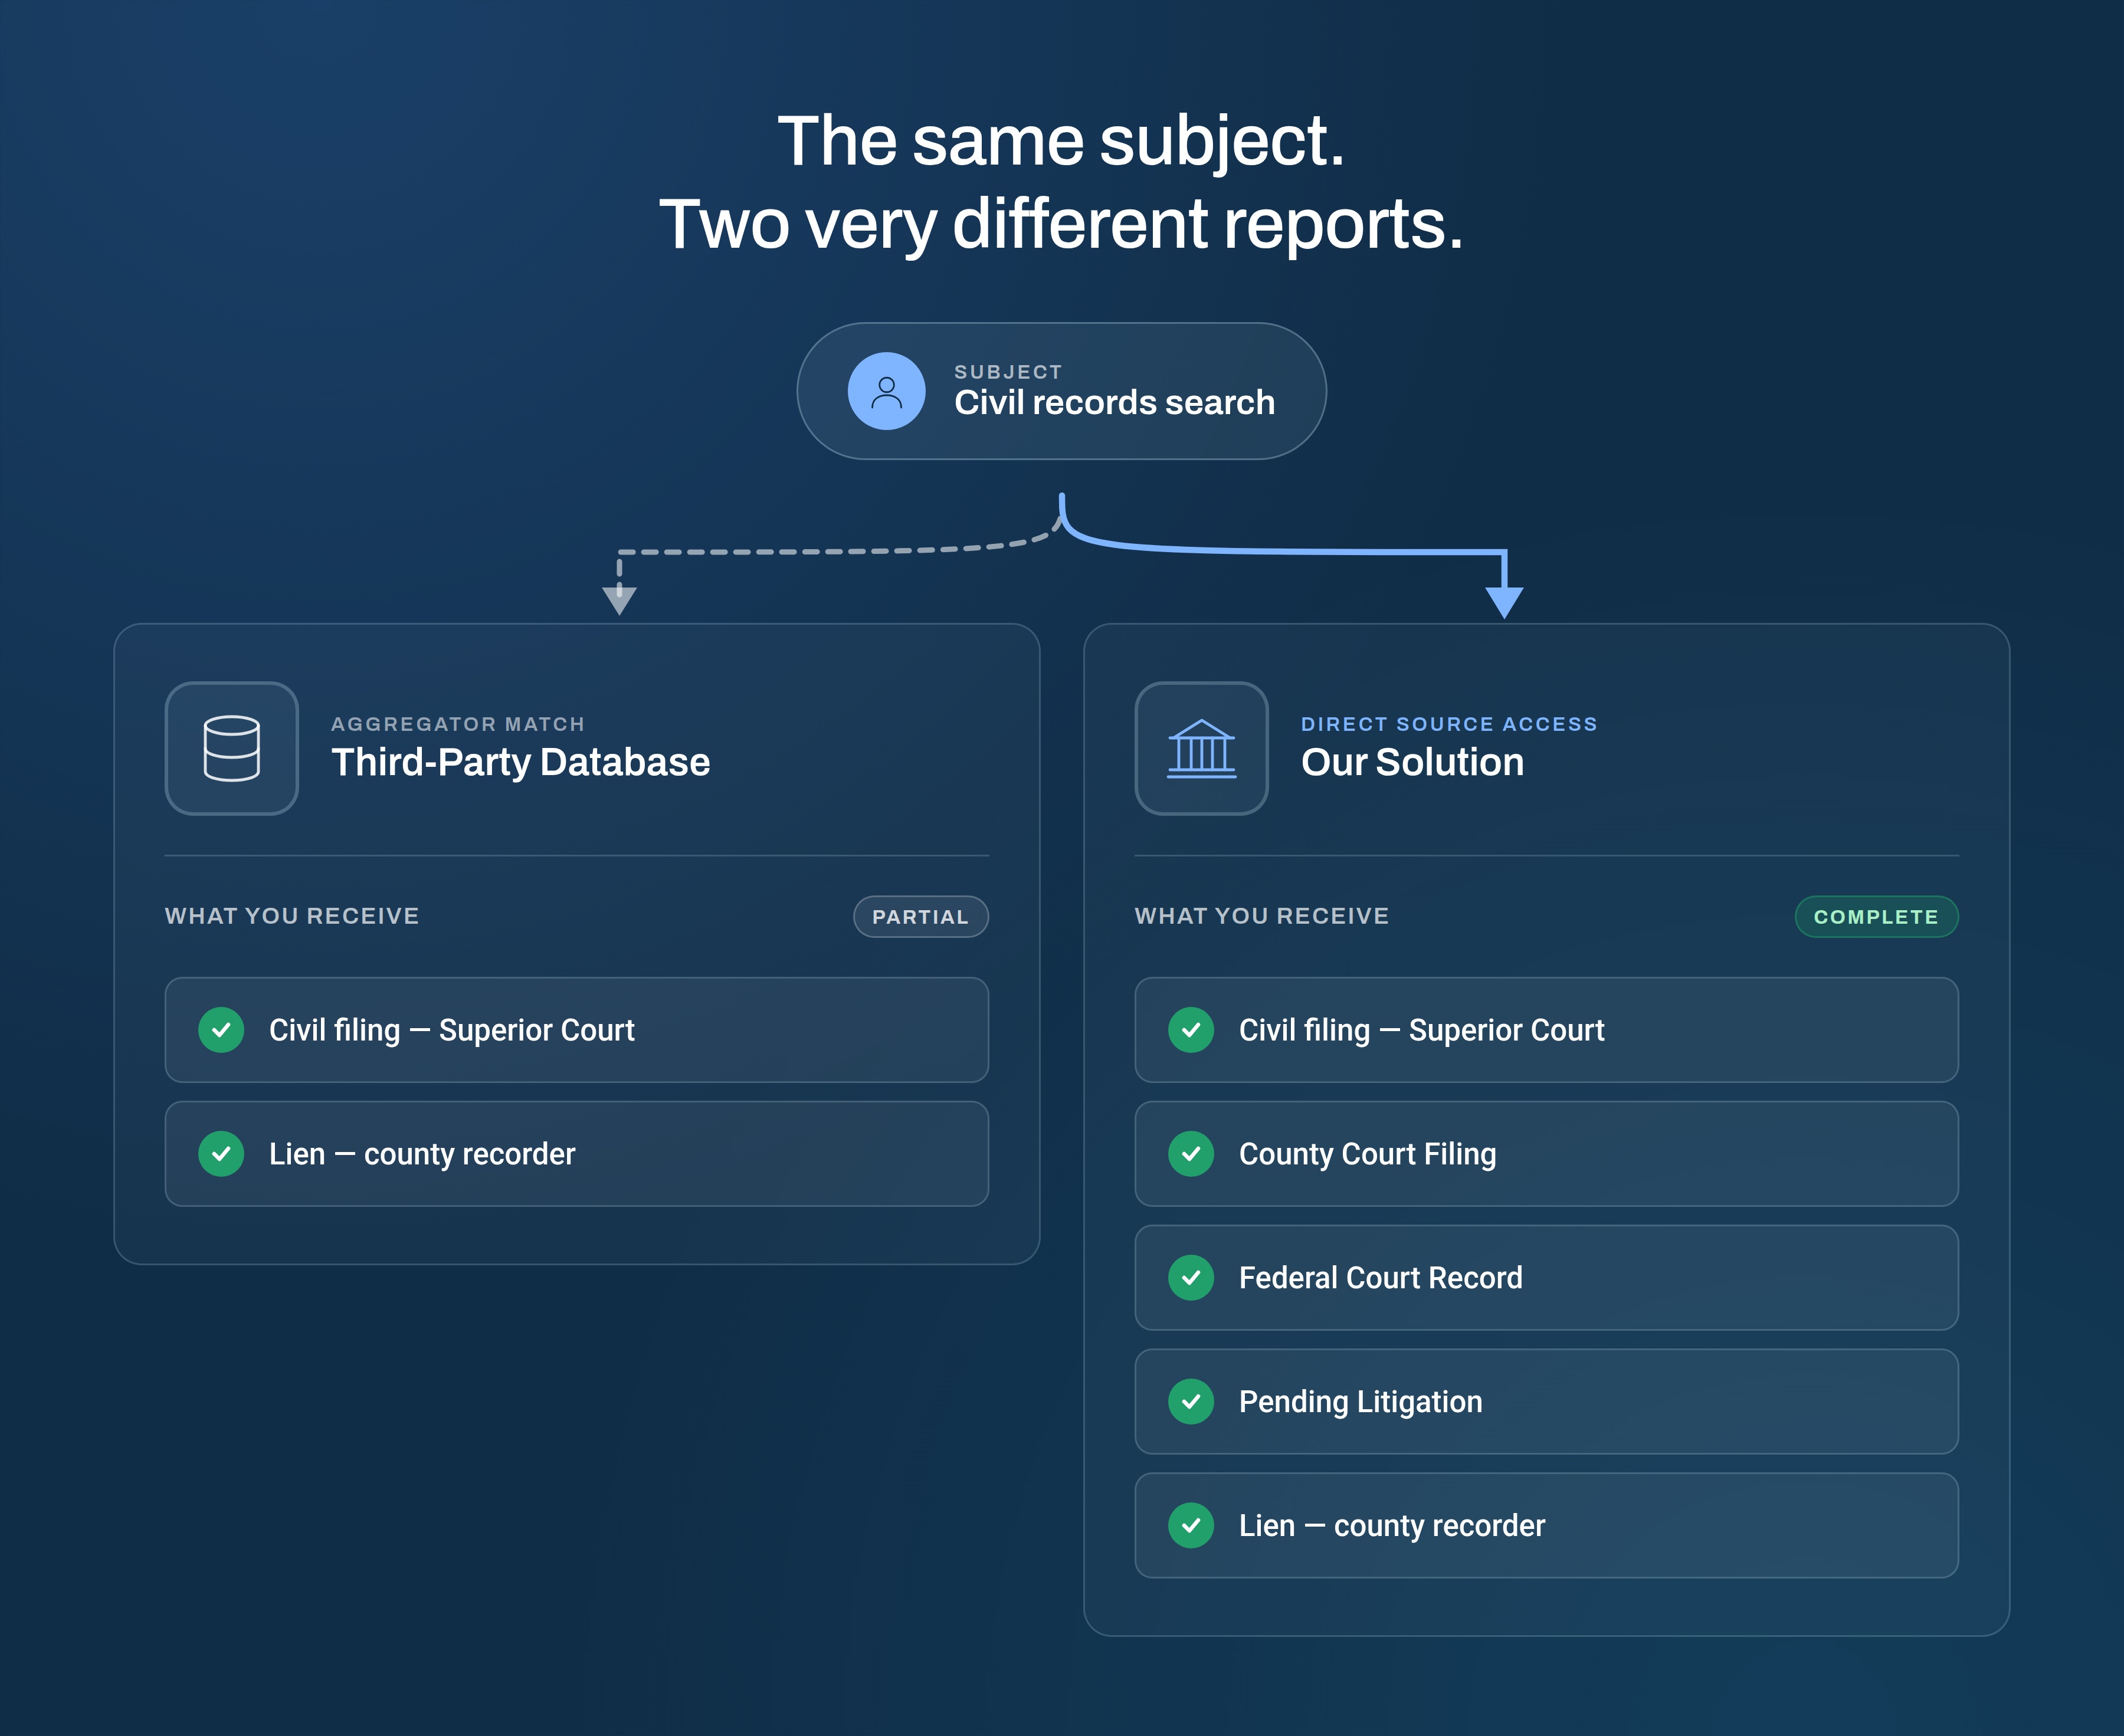
Task: Click the 'Pending Litigation' row
Action: (x=1547, y=1402)
